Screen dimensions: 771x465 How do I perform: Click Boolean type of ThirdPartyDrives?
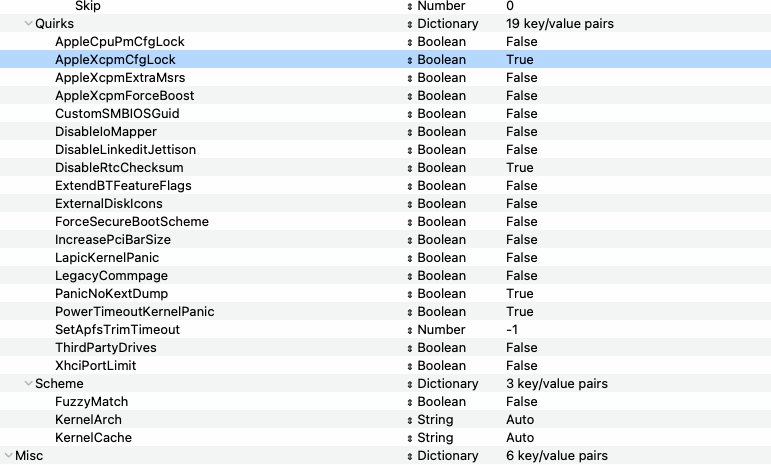click(x=442, y=348)
